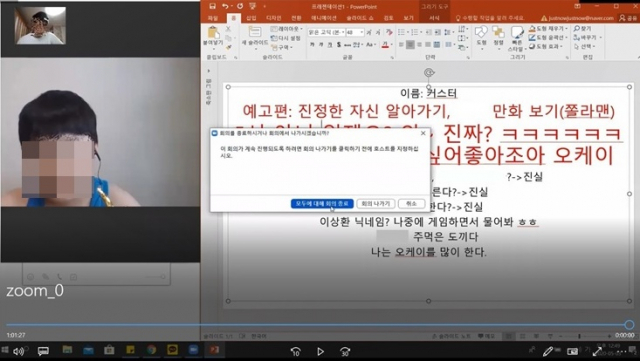Skip forward 30 seconds in the player
This screenshot has width=640, height=361.
point(345,351)
